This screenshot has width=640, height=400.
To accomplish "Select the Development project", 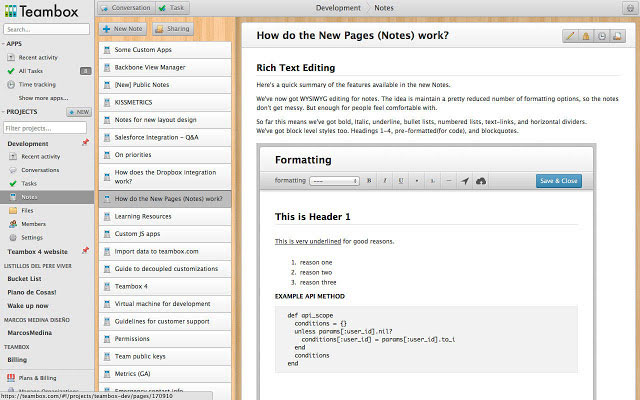I will 28,144.
